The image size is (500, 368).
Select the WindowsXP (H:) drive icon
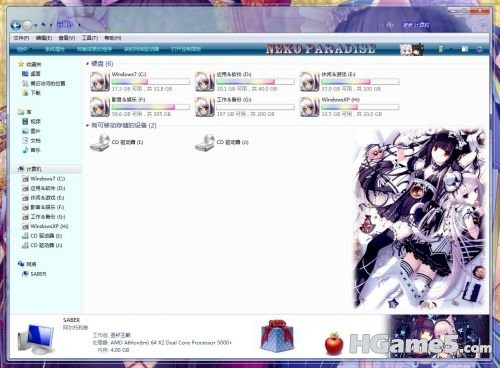click(309, 107)
